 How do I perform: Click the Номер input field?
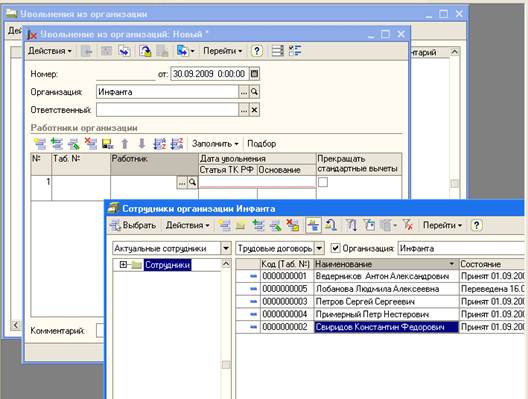coord(126,74)
